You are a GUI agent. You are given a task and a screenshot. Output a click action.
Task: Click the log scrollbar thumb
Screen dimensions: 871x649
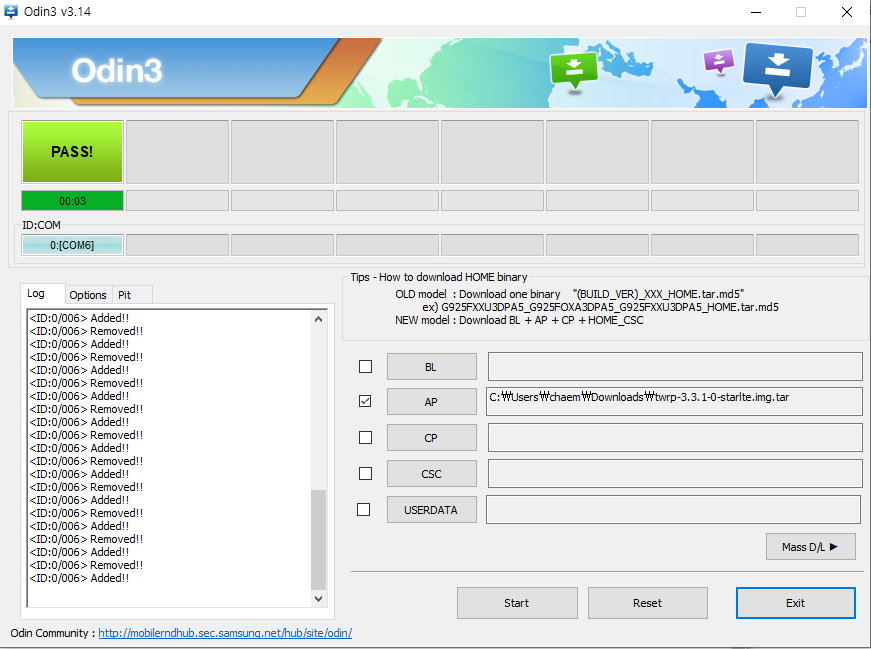(318, 540)
